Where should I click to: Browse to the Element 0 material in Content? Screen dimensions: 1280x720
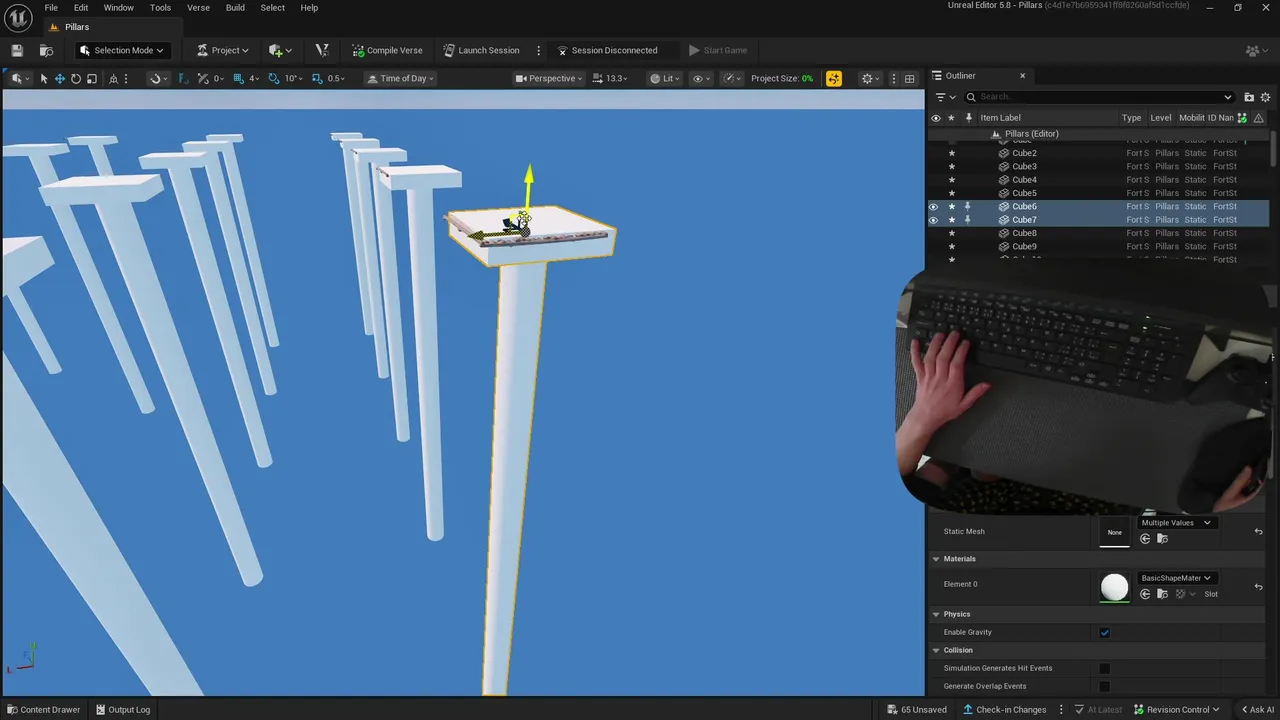[1162, 594]
